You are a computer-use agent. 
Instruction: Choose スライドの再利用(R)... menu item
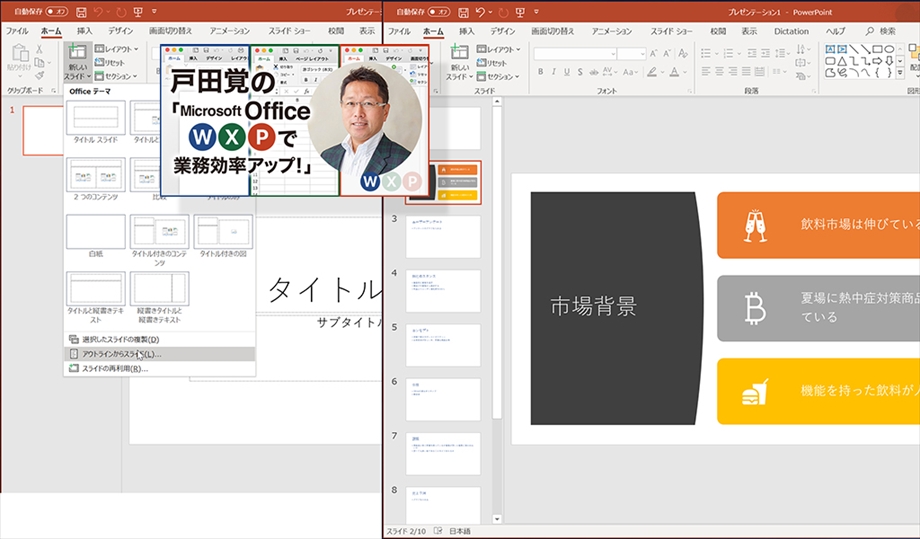tap(160, 368)
